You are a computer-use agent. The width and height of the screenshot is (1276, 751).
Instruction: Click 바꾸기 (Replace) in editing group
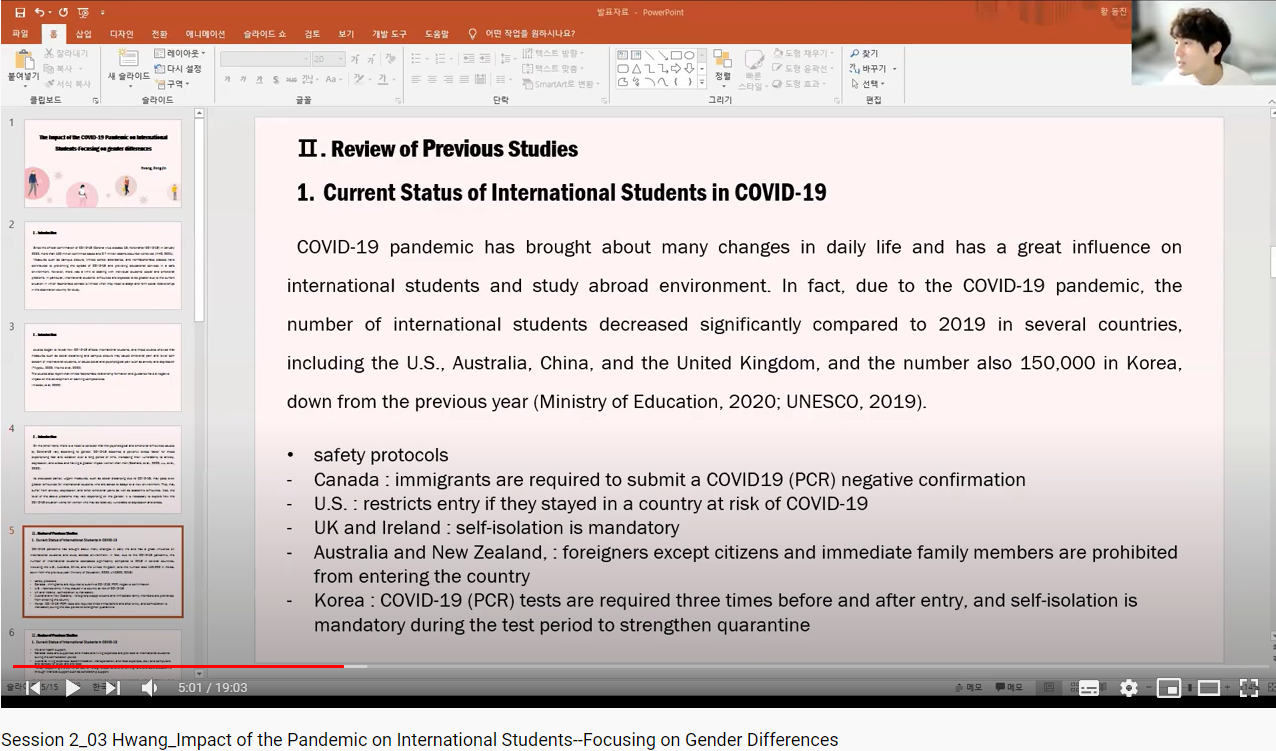873,69
